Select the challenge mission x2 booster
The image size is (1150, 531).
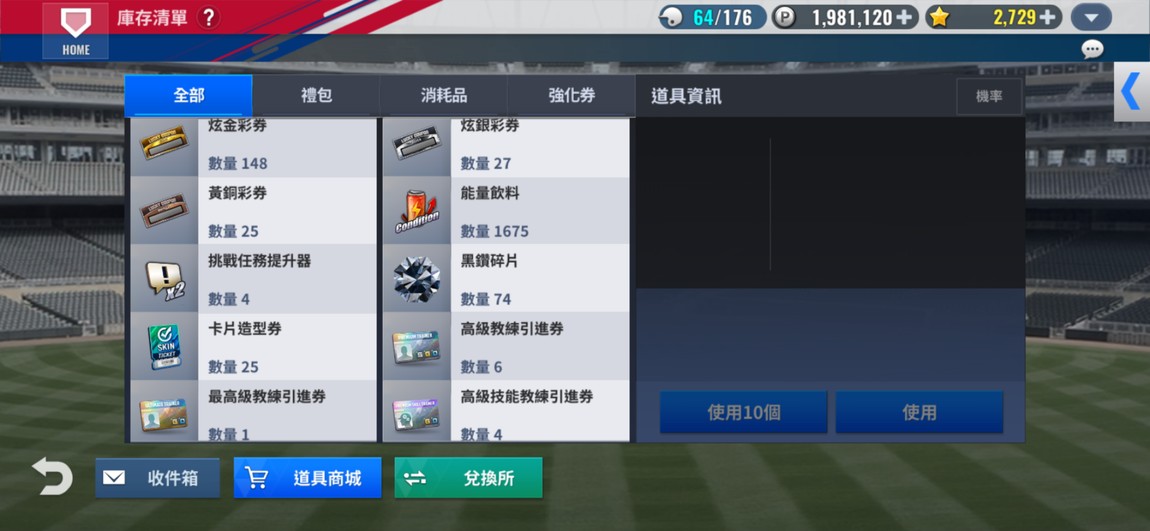[254, 278]
